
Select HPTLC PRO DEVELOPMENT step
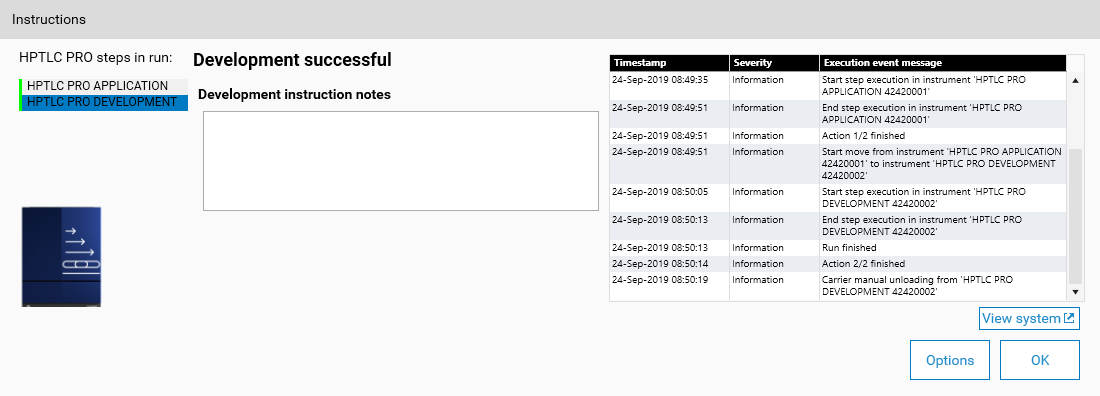(104, 103)
